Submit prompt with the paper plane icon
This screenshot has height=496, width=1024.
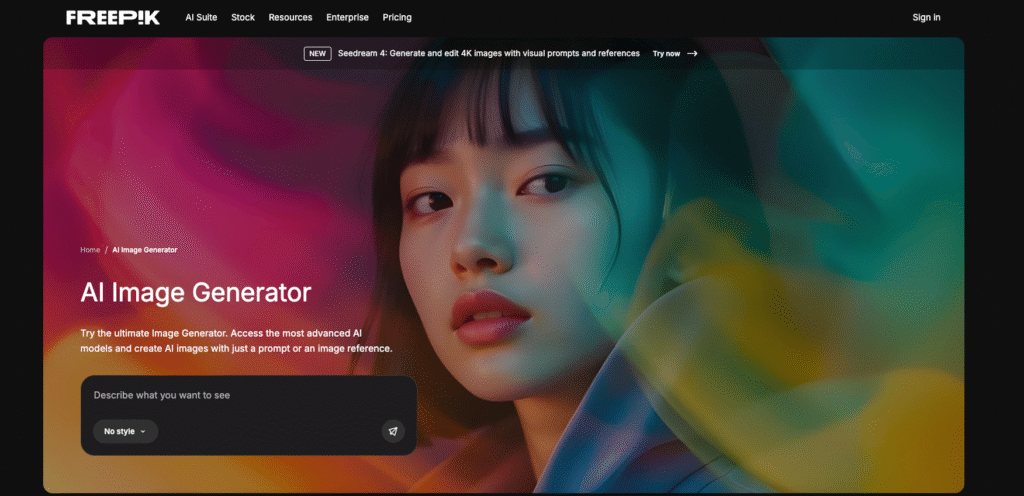point(393,431)
